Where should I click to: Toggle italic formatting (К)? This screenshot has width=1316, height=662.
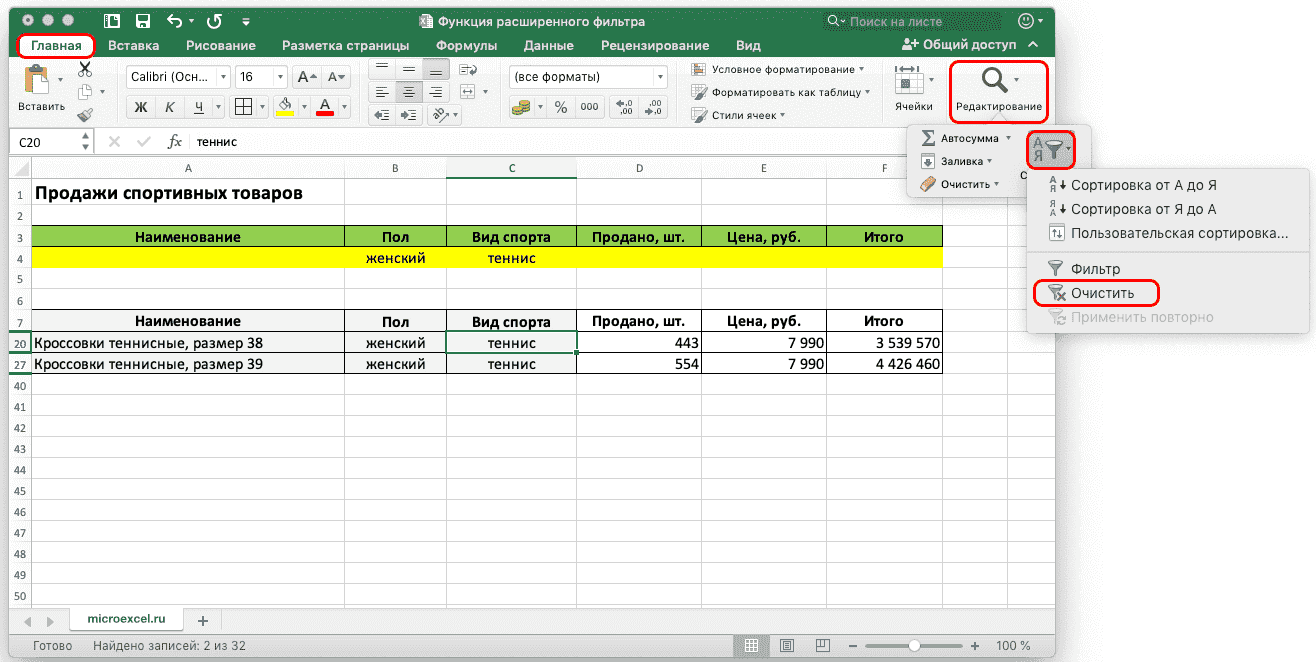point(170,108)
